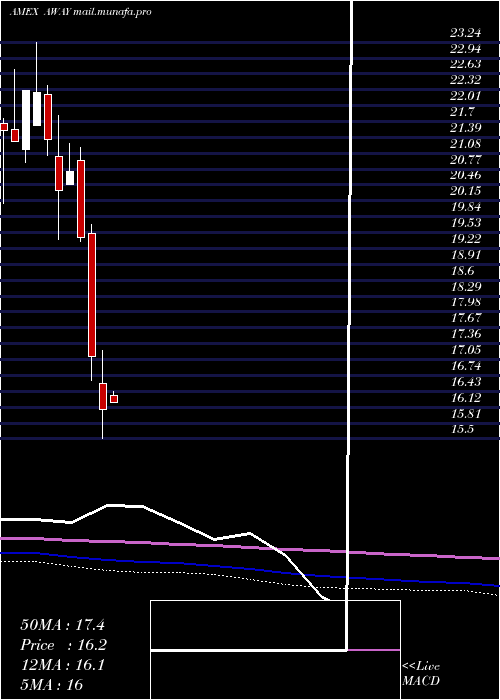
Task: Click the 23.24 price axis label
Action: (x=465, y=32)
